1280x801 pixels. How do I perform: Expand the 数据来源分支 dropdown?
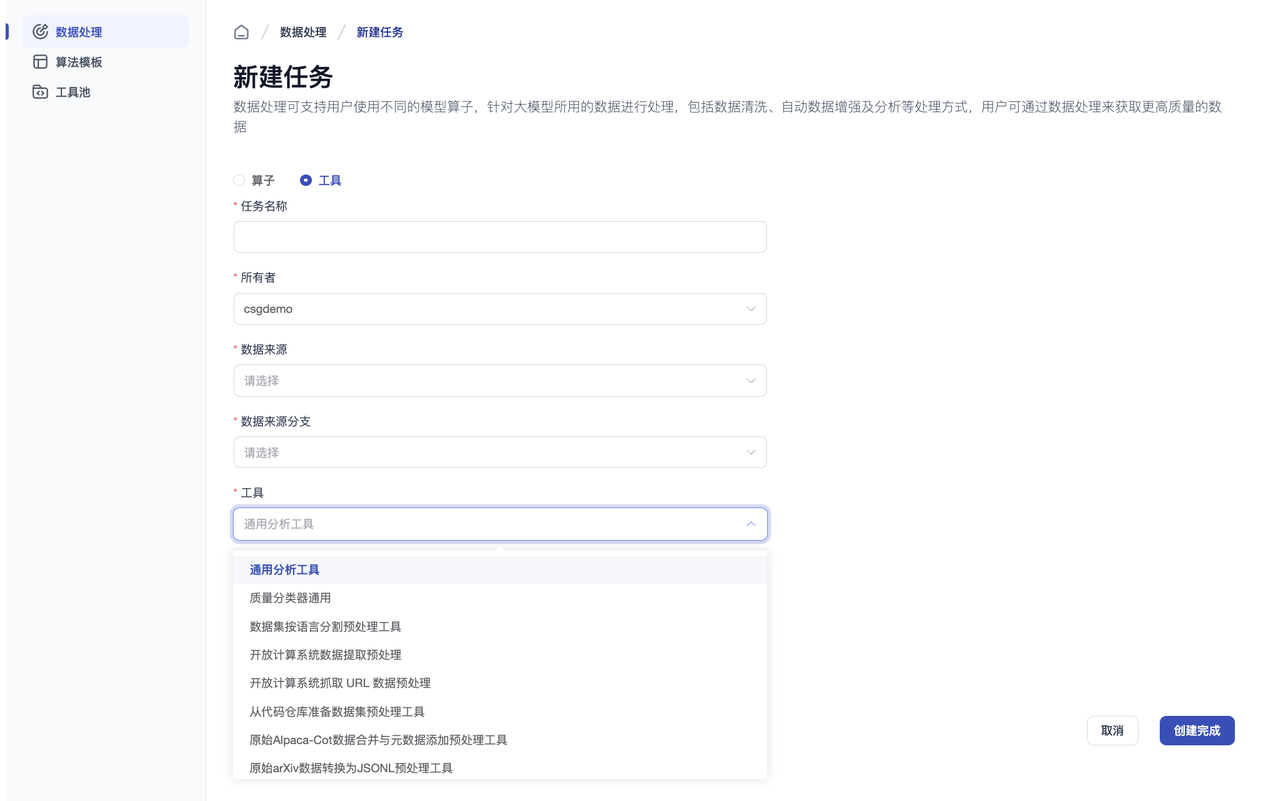tap(499, 453)
